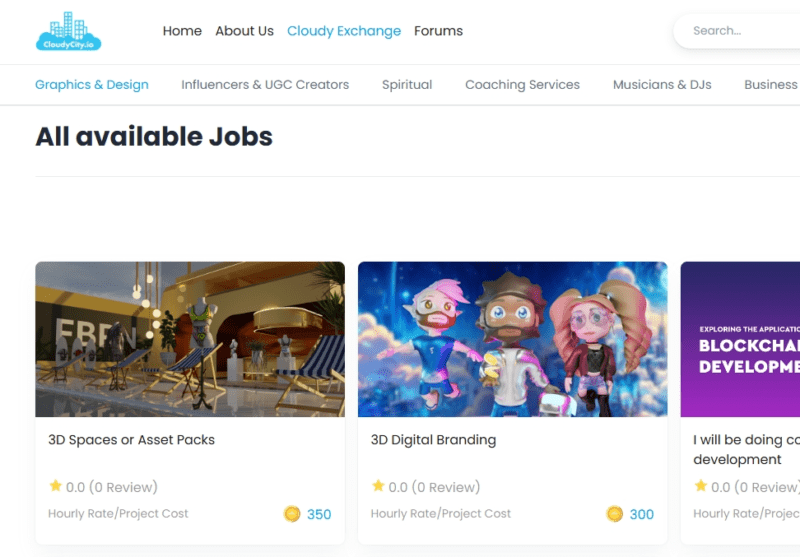
Task: Click the coin icon beside 300
Action: (615, 514)
